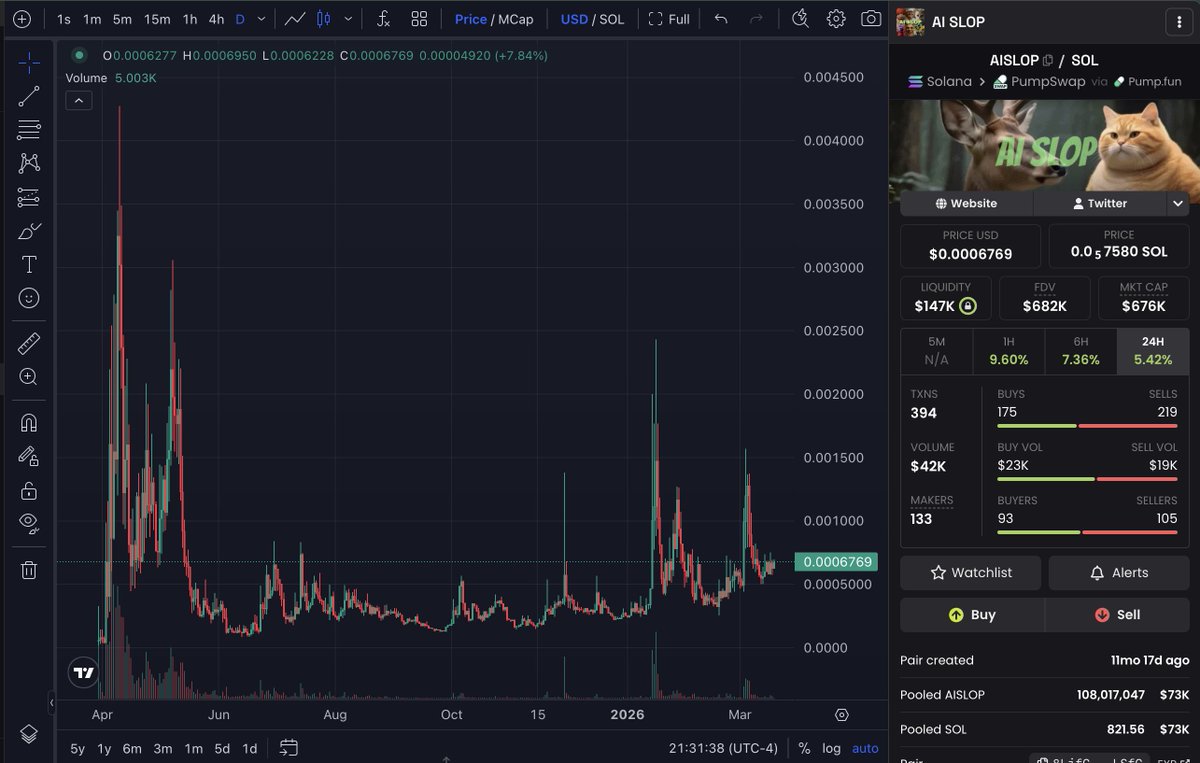Open the emoji and icons tool
The width and height of the screenshot is (1200, 763).
tap(29, 298)
